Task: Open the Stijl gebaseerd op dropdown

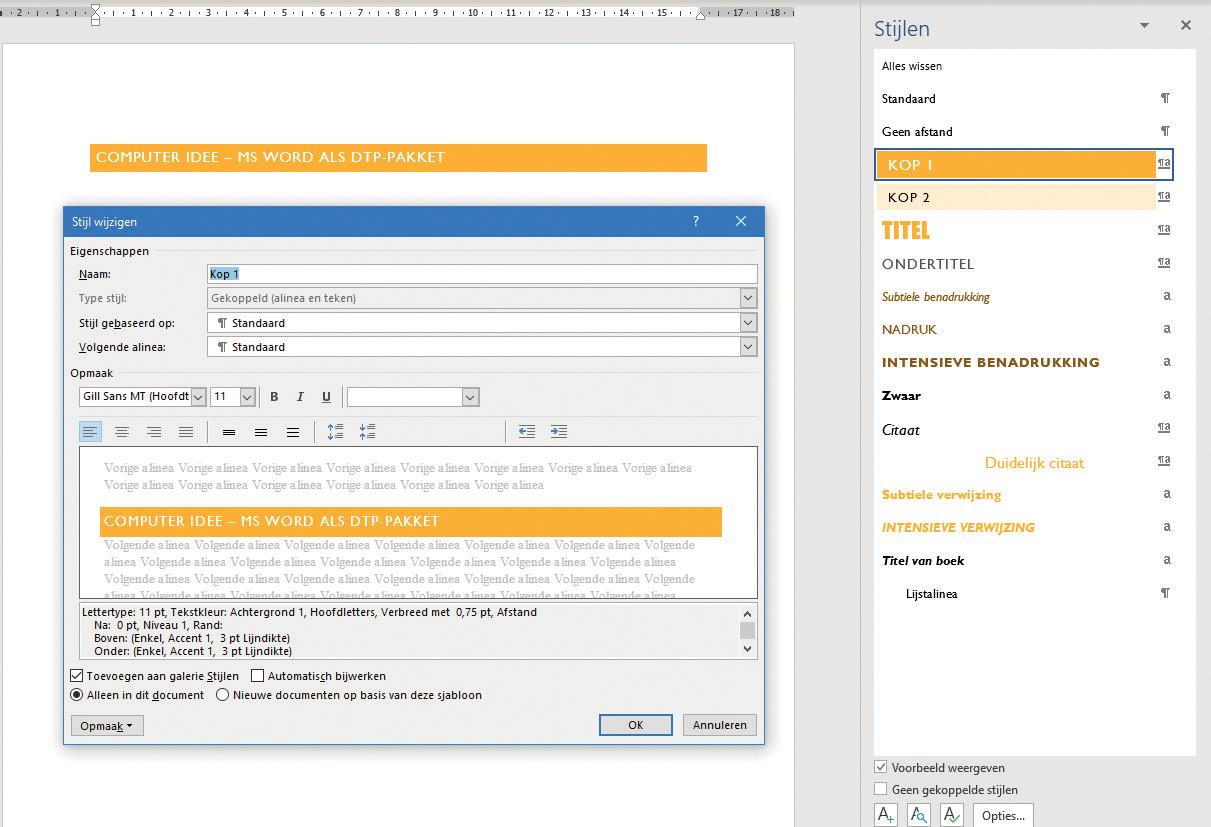Action: [748, 323]
